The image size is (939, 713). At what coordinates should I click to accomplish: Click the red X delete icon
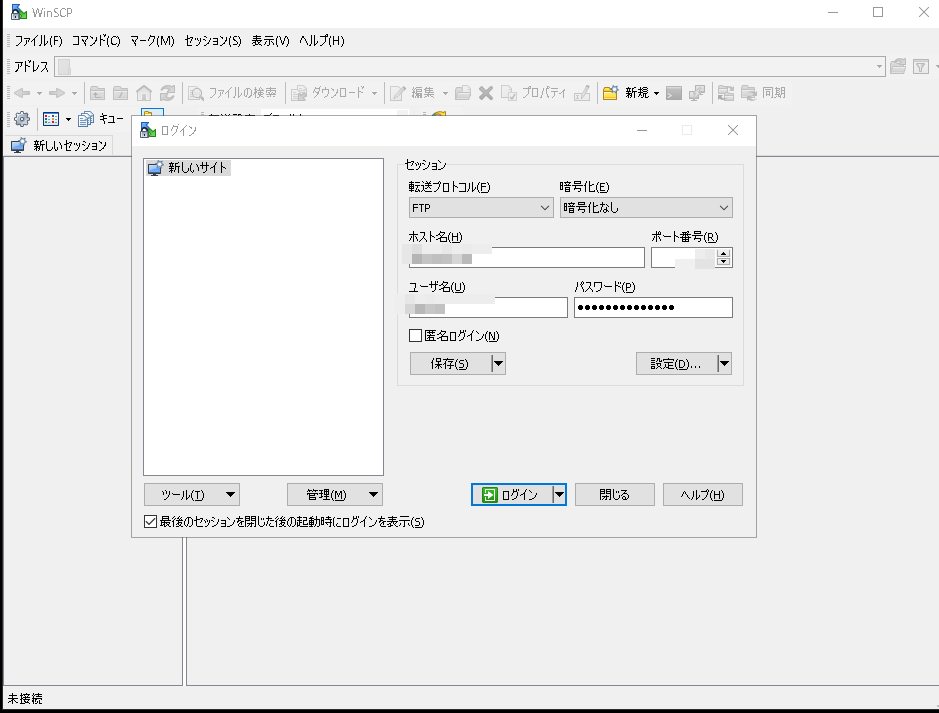tap(486, 93)
